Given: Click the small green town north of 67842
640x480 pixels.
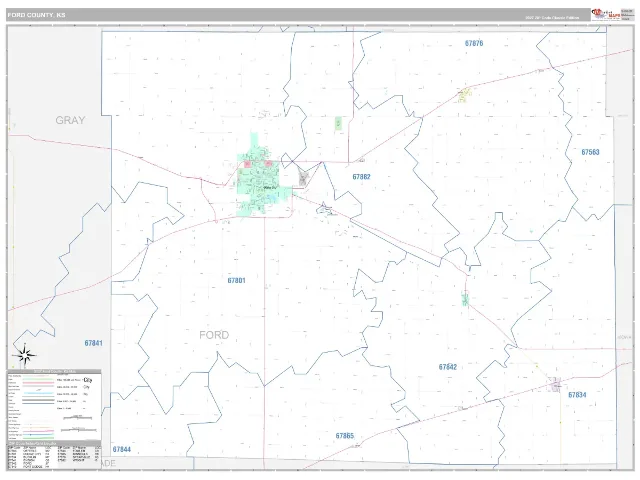Looking at the screenshot, I should pos(465,299).
